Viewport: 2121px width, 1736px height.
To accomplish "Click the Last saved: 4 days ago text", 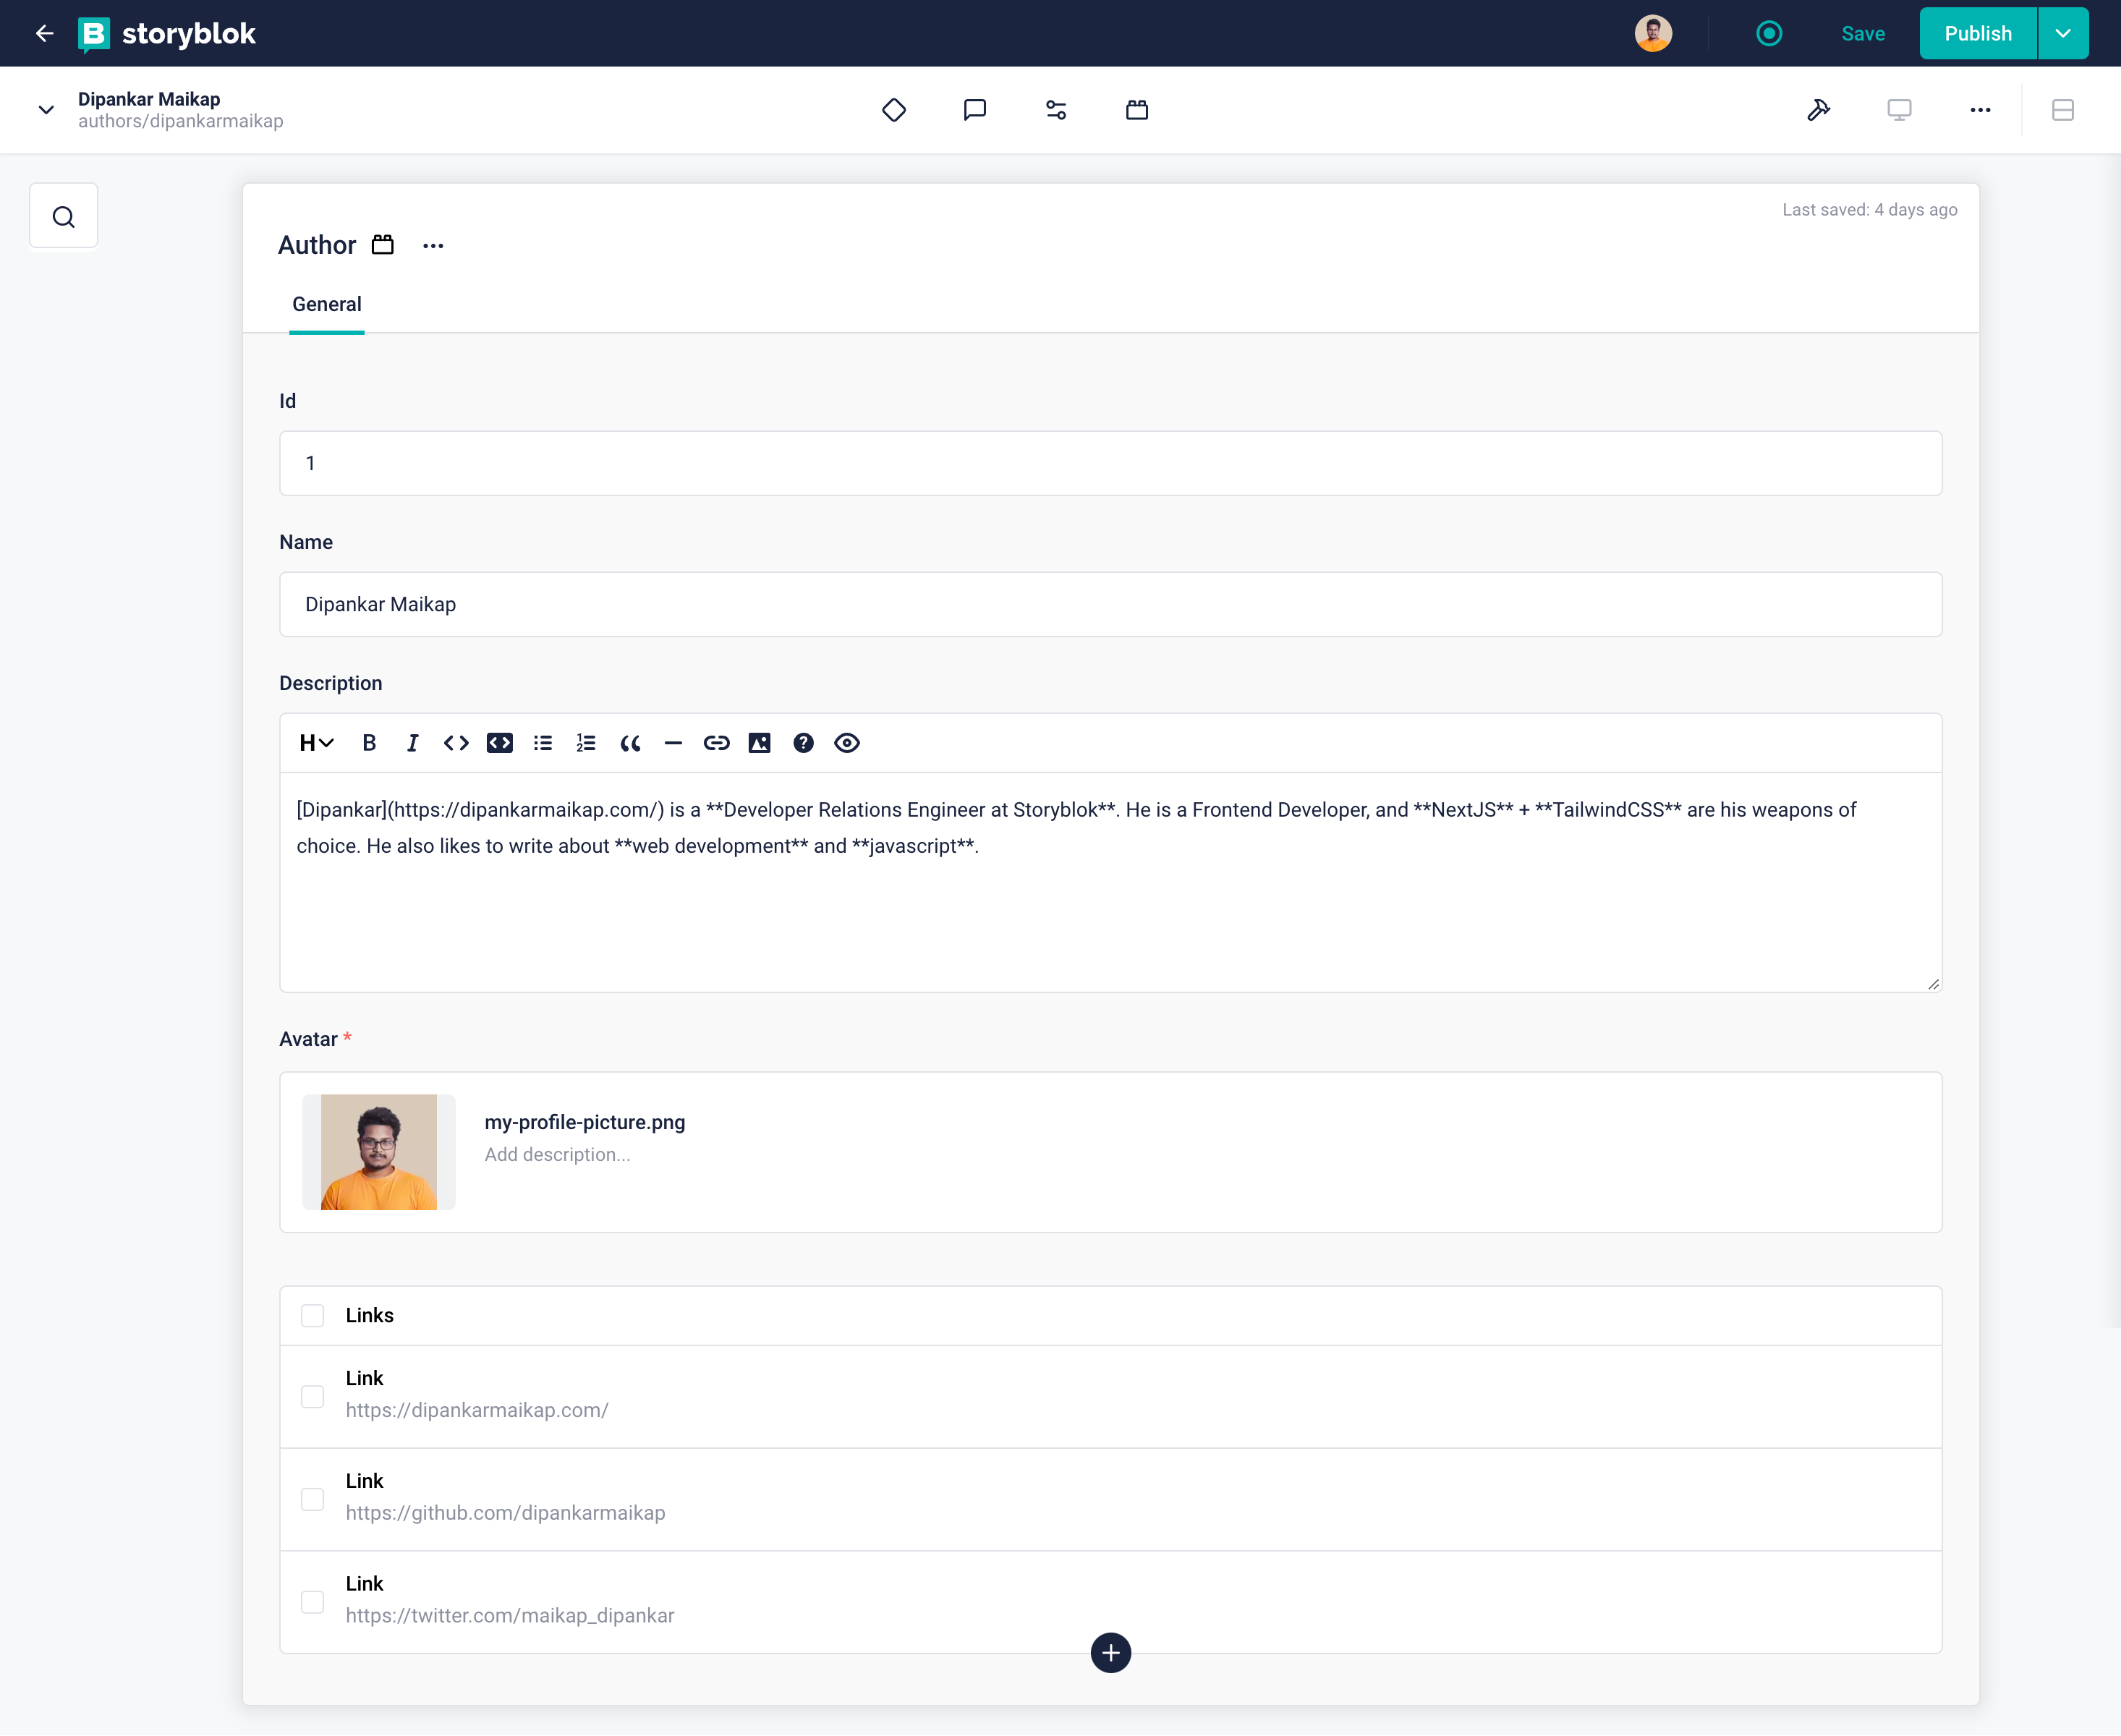I will (1870, 210).
